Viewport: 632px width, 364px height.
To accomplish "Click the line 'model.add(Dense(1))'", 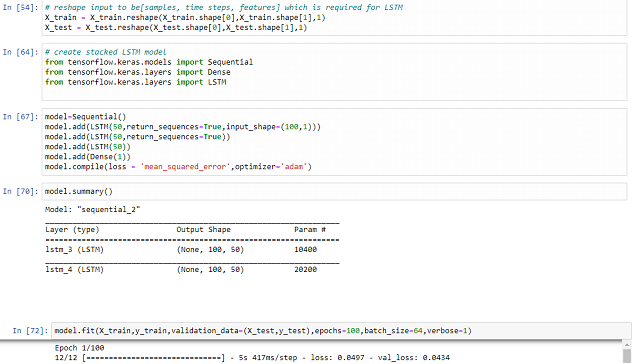I will coord(87,157).
